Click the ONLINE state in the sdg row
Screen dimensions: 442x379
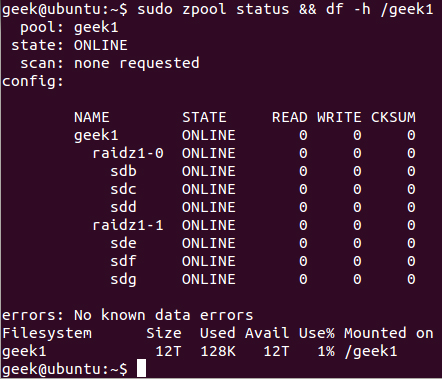[x=209, y=279]
